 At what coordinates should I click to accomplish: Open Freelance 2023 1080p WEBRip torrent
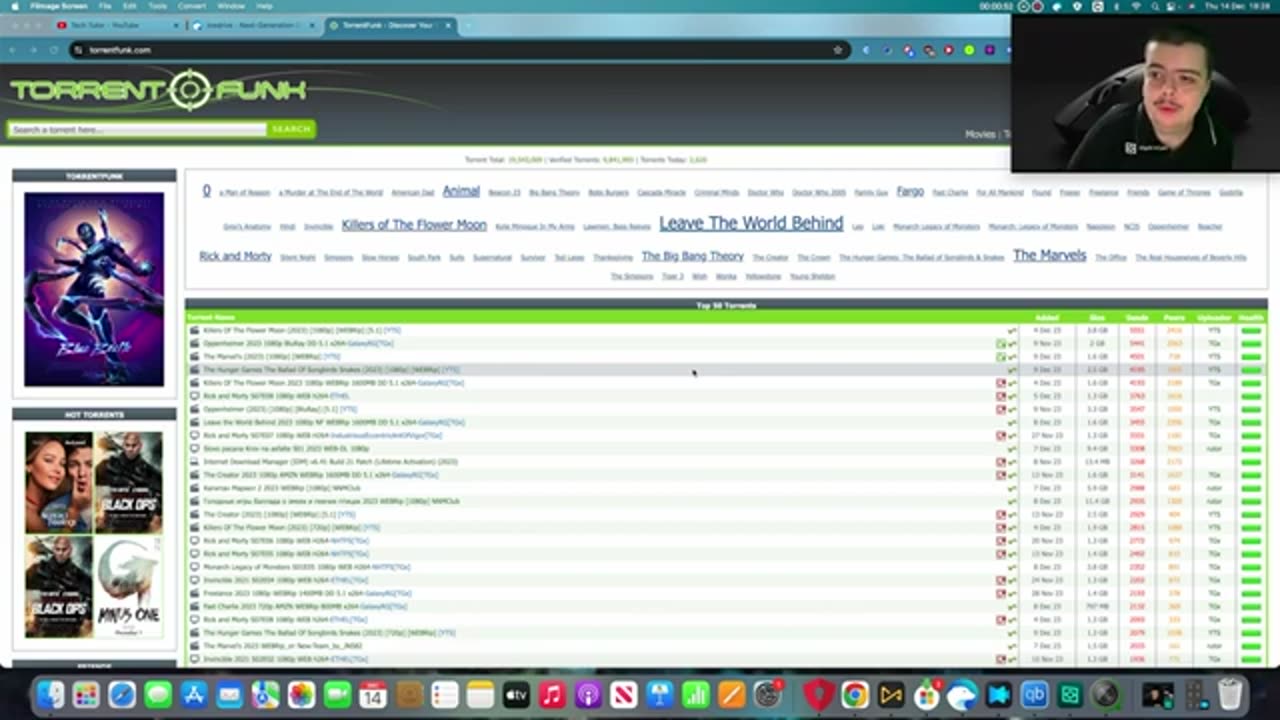tap(307, 593)
